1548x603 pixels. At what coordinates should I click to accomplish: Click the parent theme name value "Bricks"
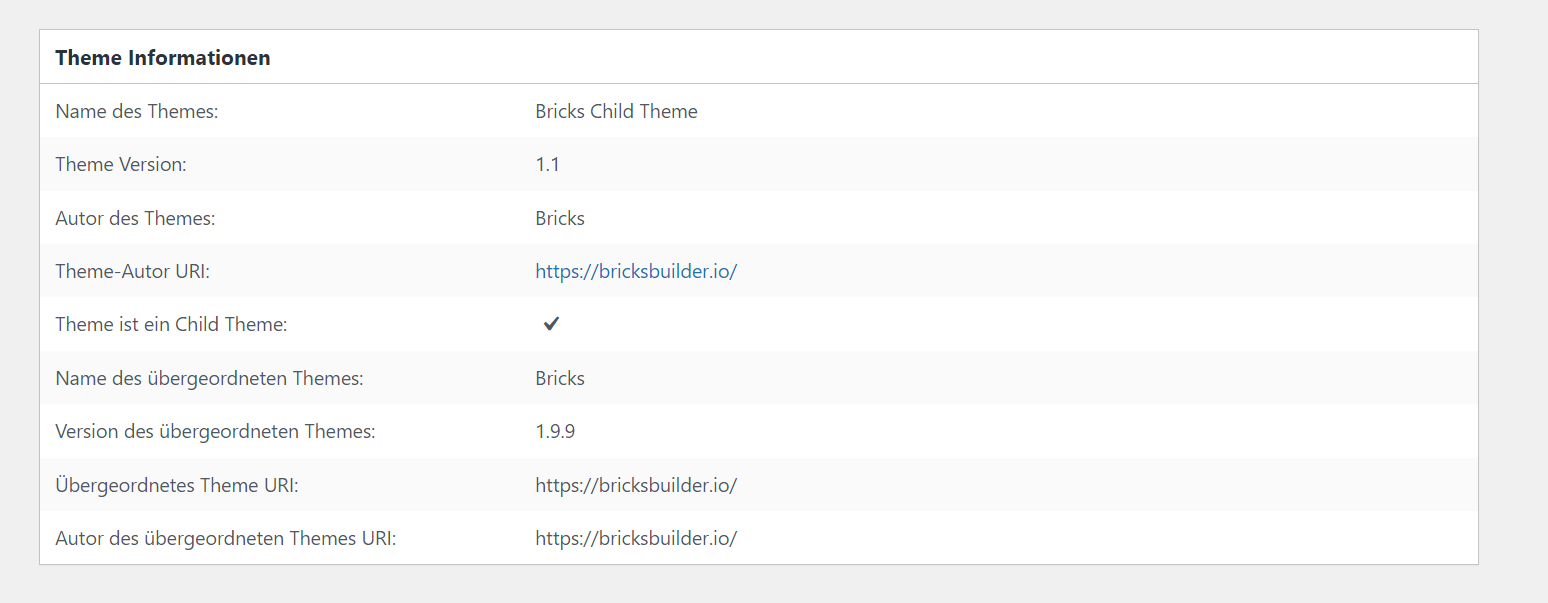tap(560, 378)
